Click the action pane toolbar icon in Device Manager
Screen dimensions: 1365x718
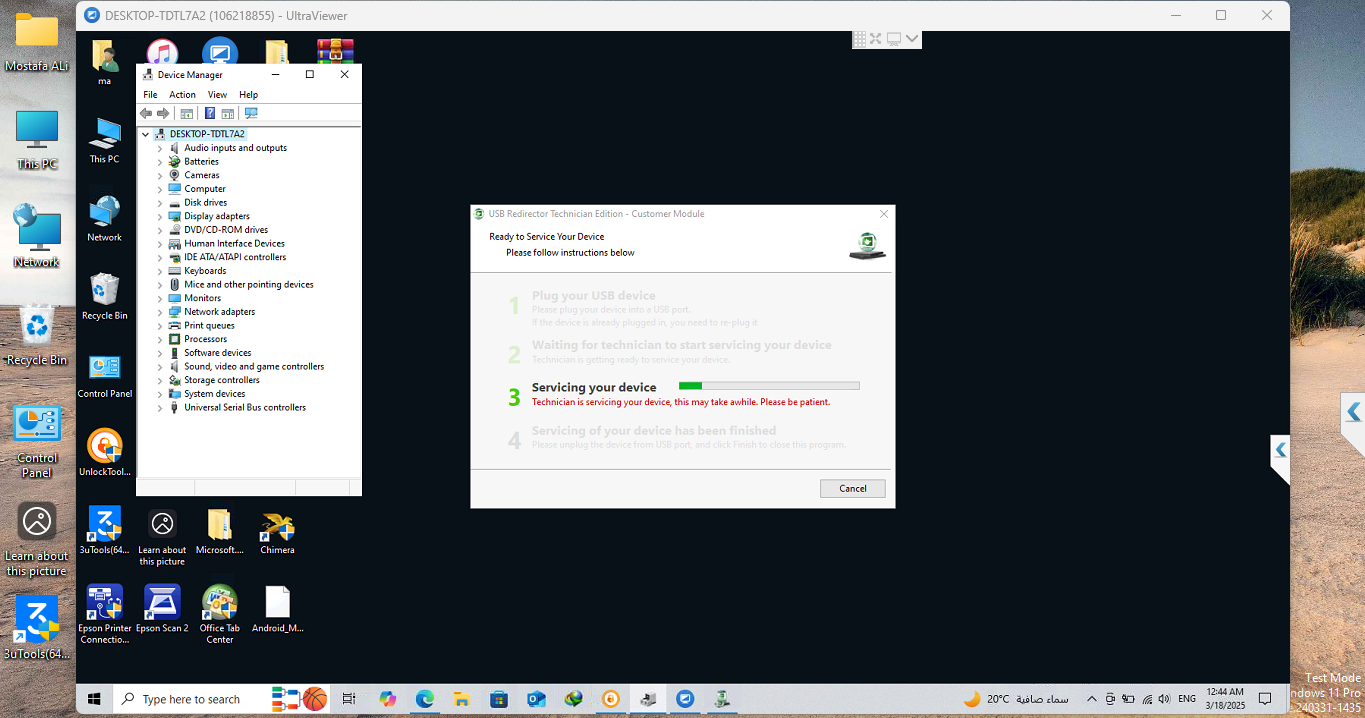click(228, 113)
